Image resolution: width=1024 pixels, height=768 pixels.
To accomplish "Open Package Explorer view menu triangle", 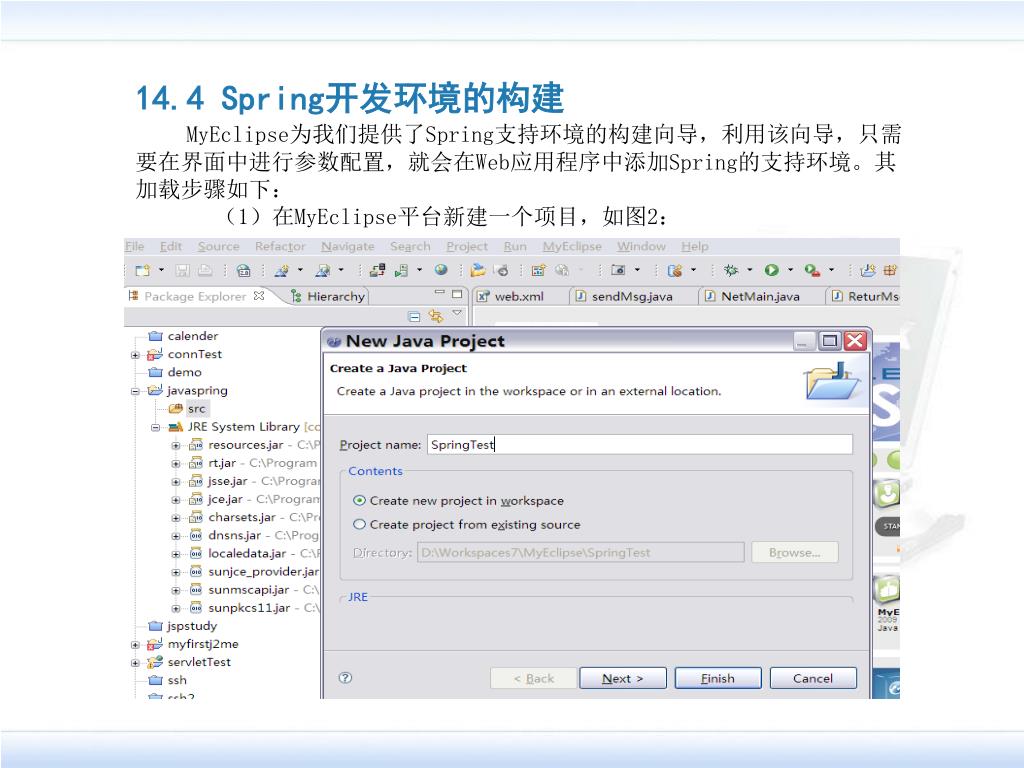I will [x=457, y=314].
